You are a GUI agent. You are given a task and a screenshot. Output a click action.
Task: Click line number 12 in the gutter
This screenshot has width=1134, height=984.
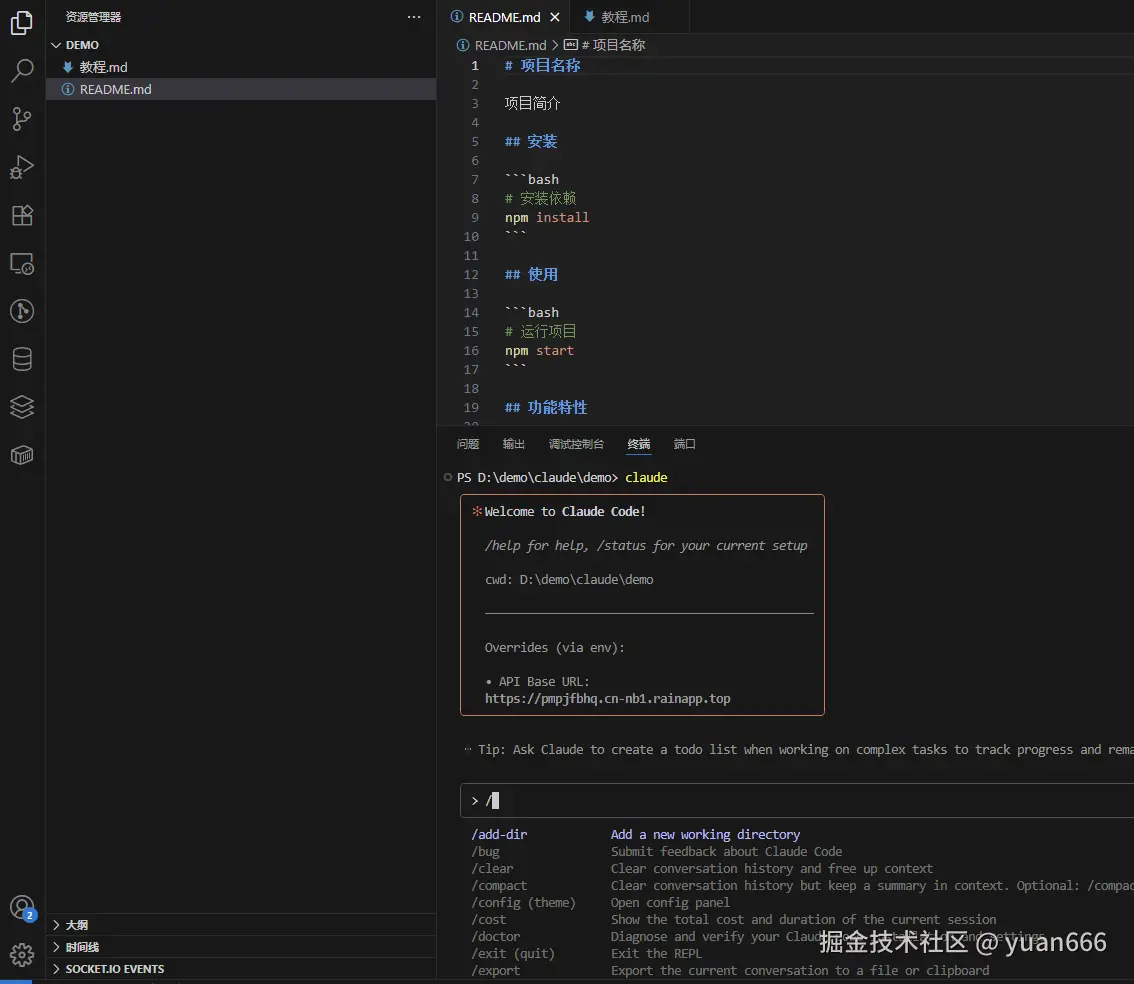coord(471,275)
